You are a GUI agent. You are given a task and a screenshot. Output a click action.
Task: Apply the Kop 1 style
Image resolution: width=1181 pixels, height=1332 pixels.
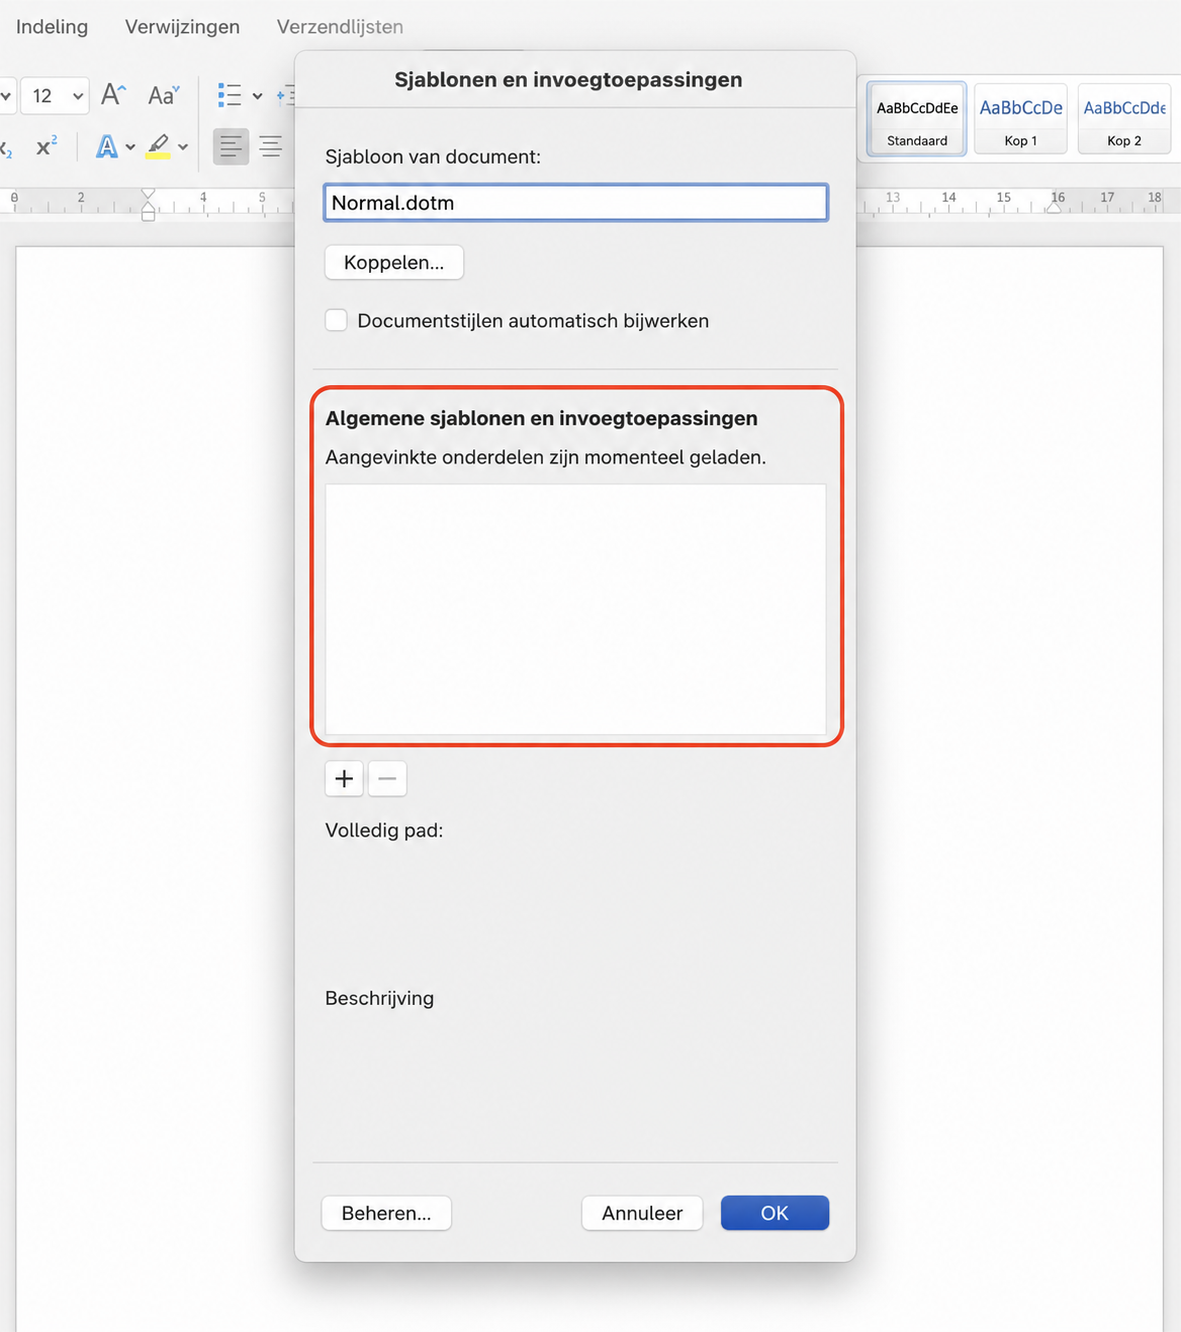[x=1021, y=119]
